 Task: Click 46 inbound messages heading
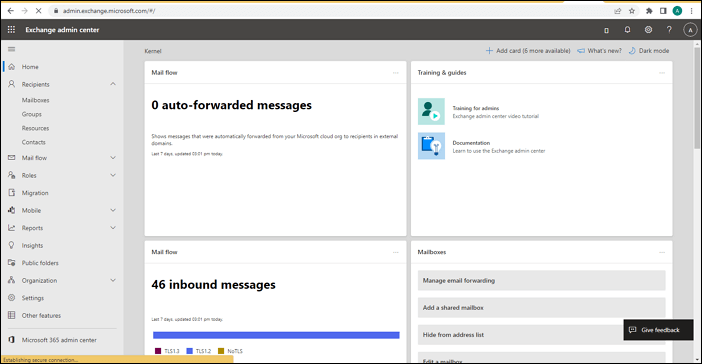point(214,285)
